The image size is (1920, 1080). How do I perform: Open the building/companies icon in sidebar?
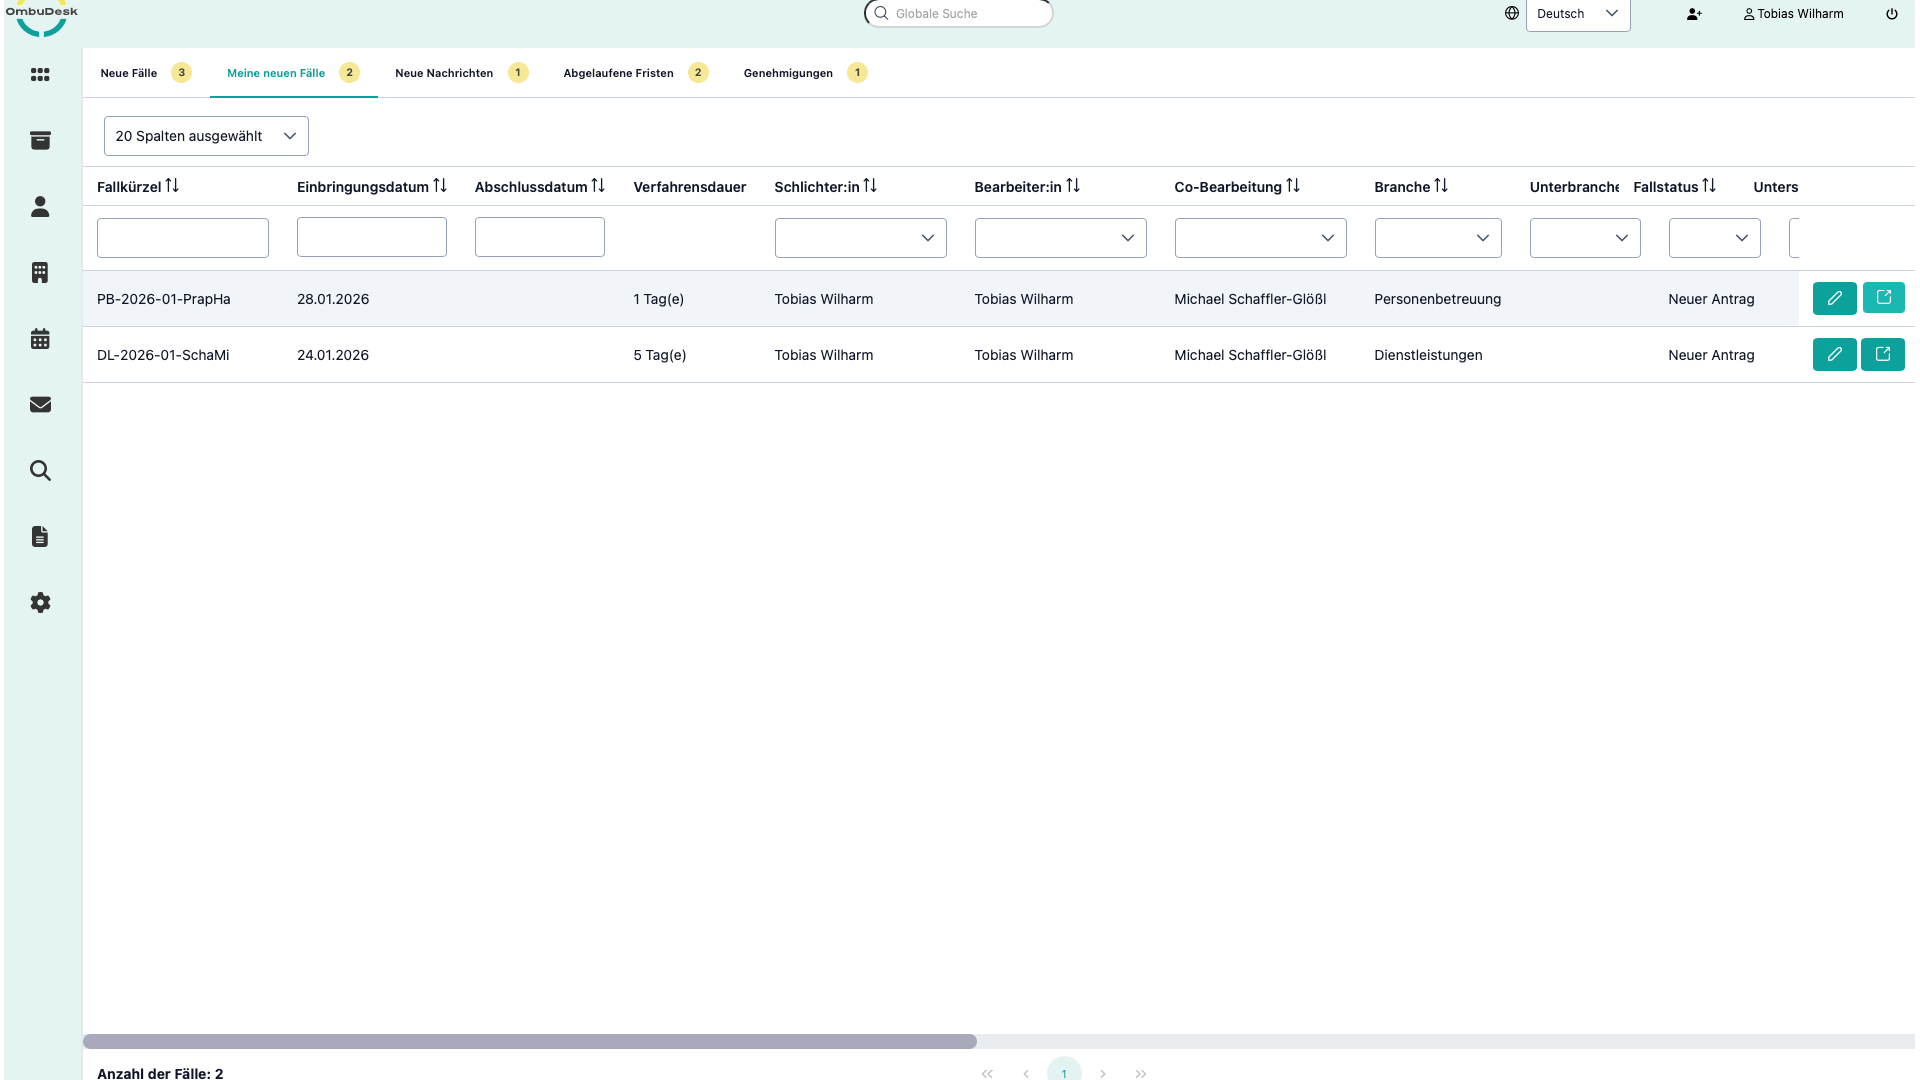coord(40,272)
